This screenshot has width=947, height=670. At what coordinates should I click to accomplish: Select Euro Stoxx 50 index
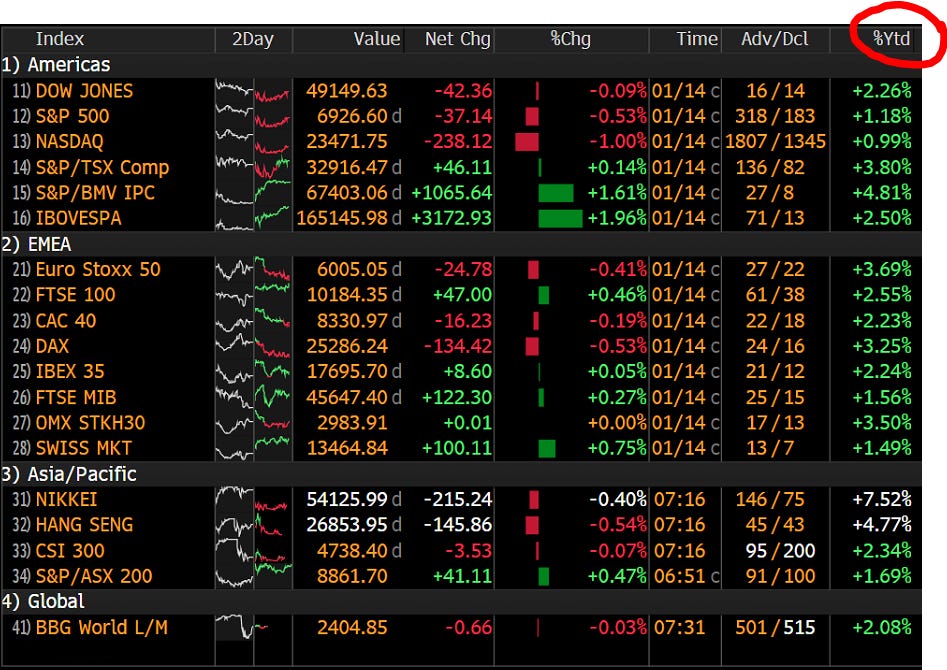pos(98,269)
